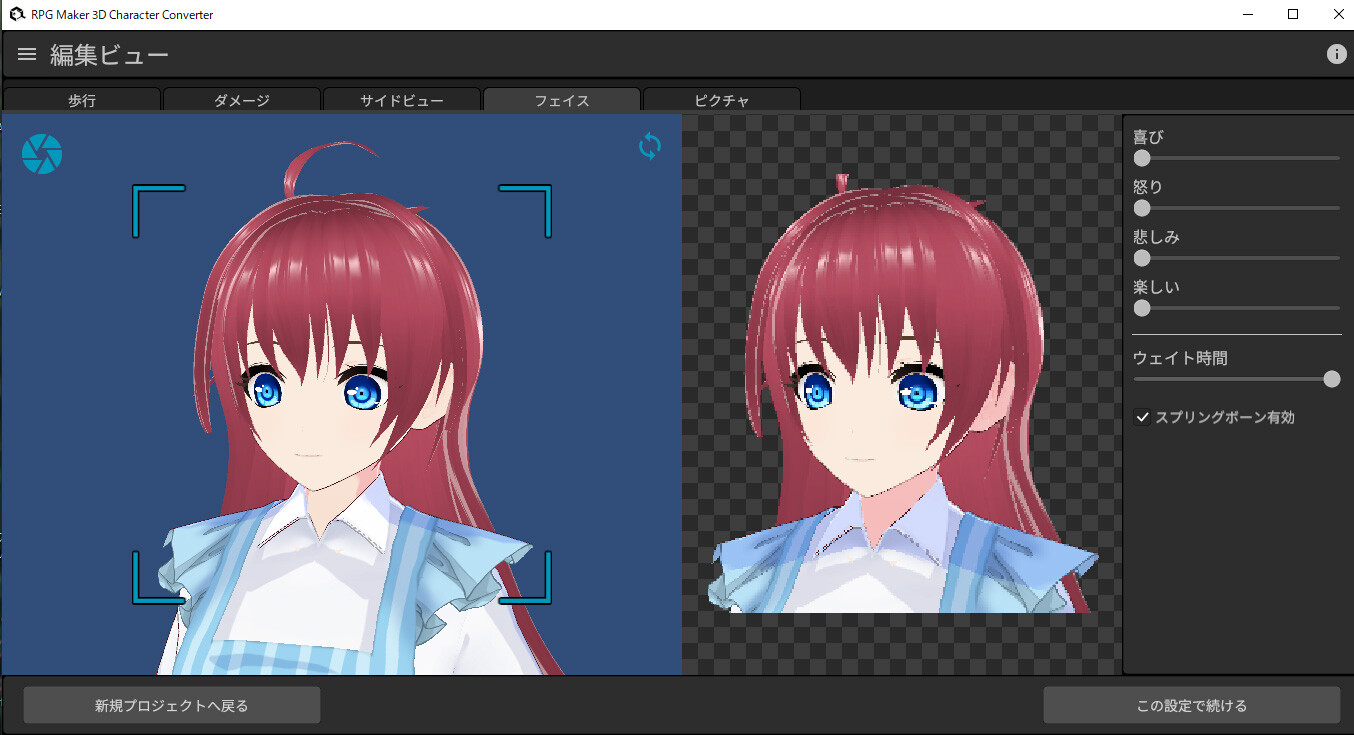Open the hamburger menu
This screenshot has width=1354, height=735.
tap(26, 54)
